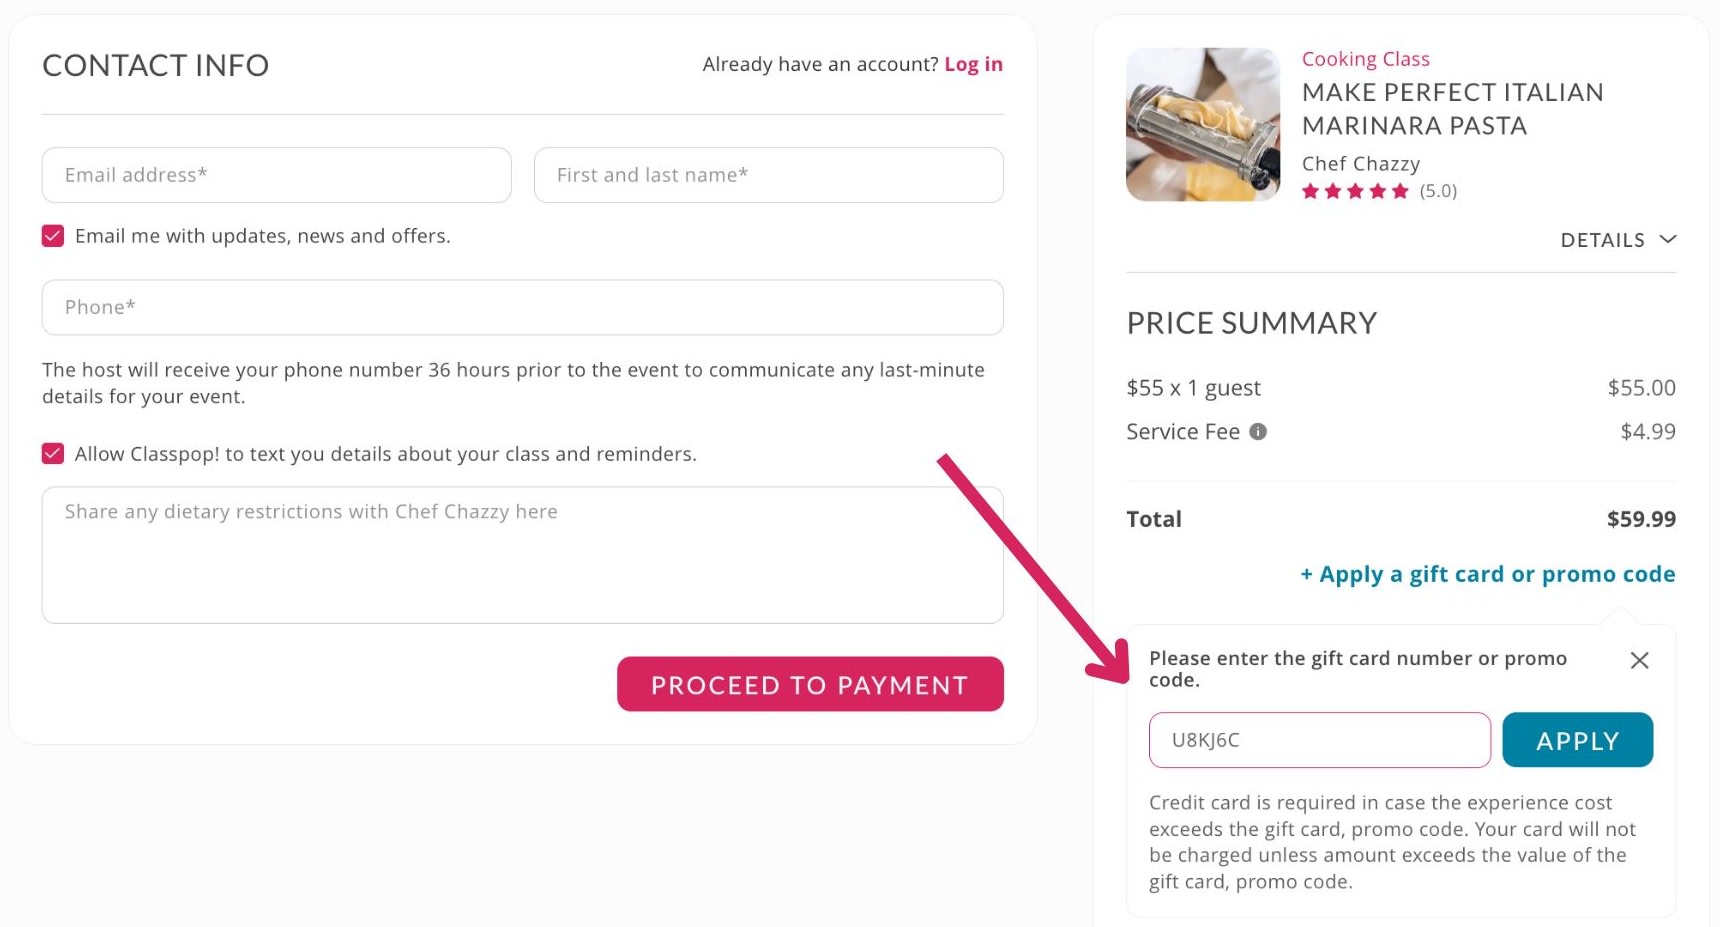Click PROCEED TO PAYMENT
The image size is (1720, 927).
coord(810,684)
